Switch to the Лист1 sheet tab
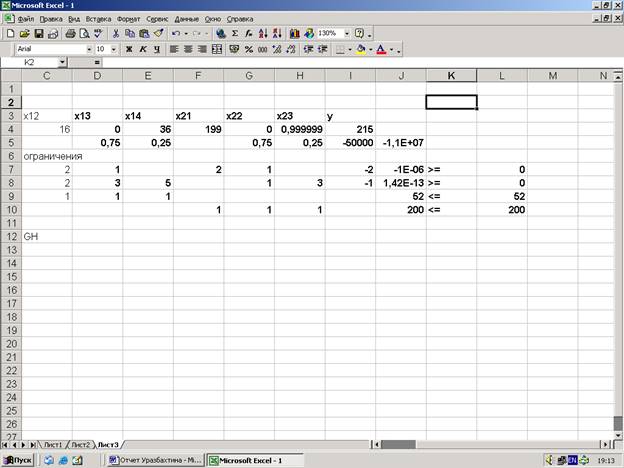The image size is (624, 468). (50, 443)
